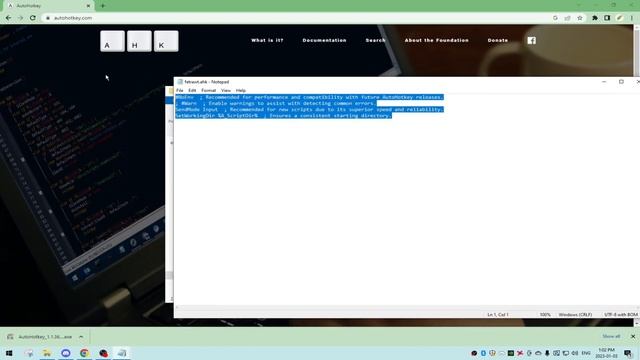The width and height of the screenshot is (640, 360).
Task: Open the Windows Start menu
Action: coord(9,353)
